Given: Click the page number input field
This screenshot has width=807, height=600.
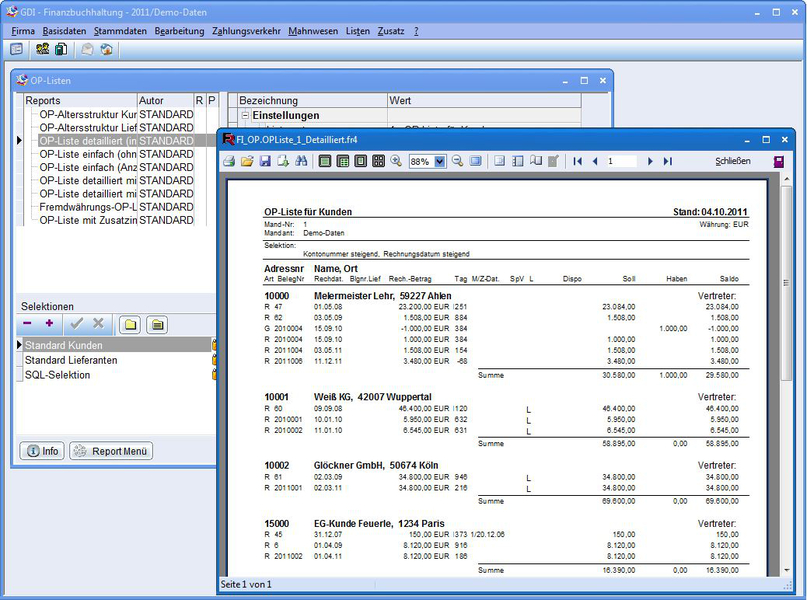Looking at the screenshot, I should (621, 161).
